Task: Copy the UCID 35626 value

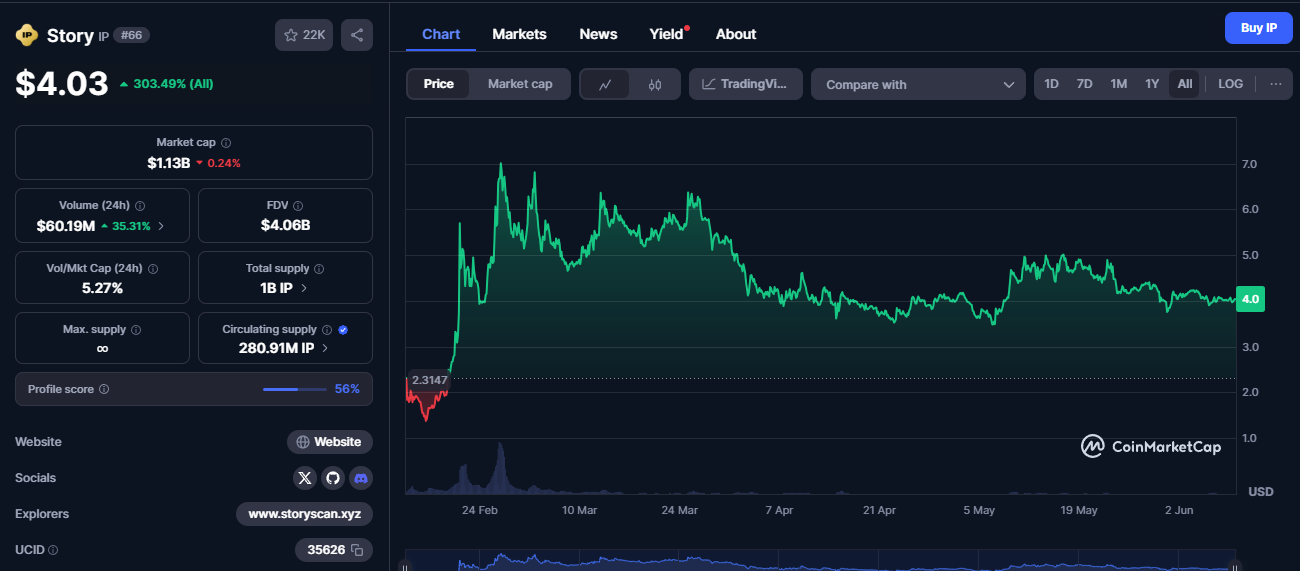Action: pyautogui.click(x=356, y=550)
